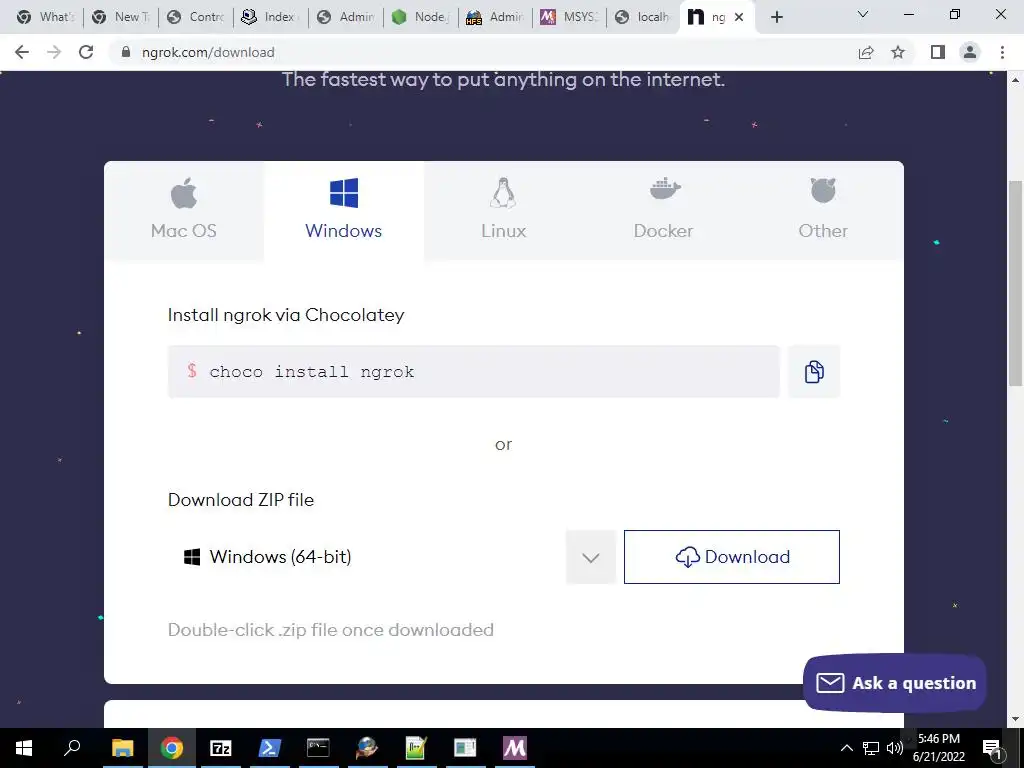1024x768 pixels.
Task: Click the taskbar clock and date
Action: pos(939,748)
